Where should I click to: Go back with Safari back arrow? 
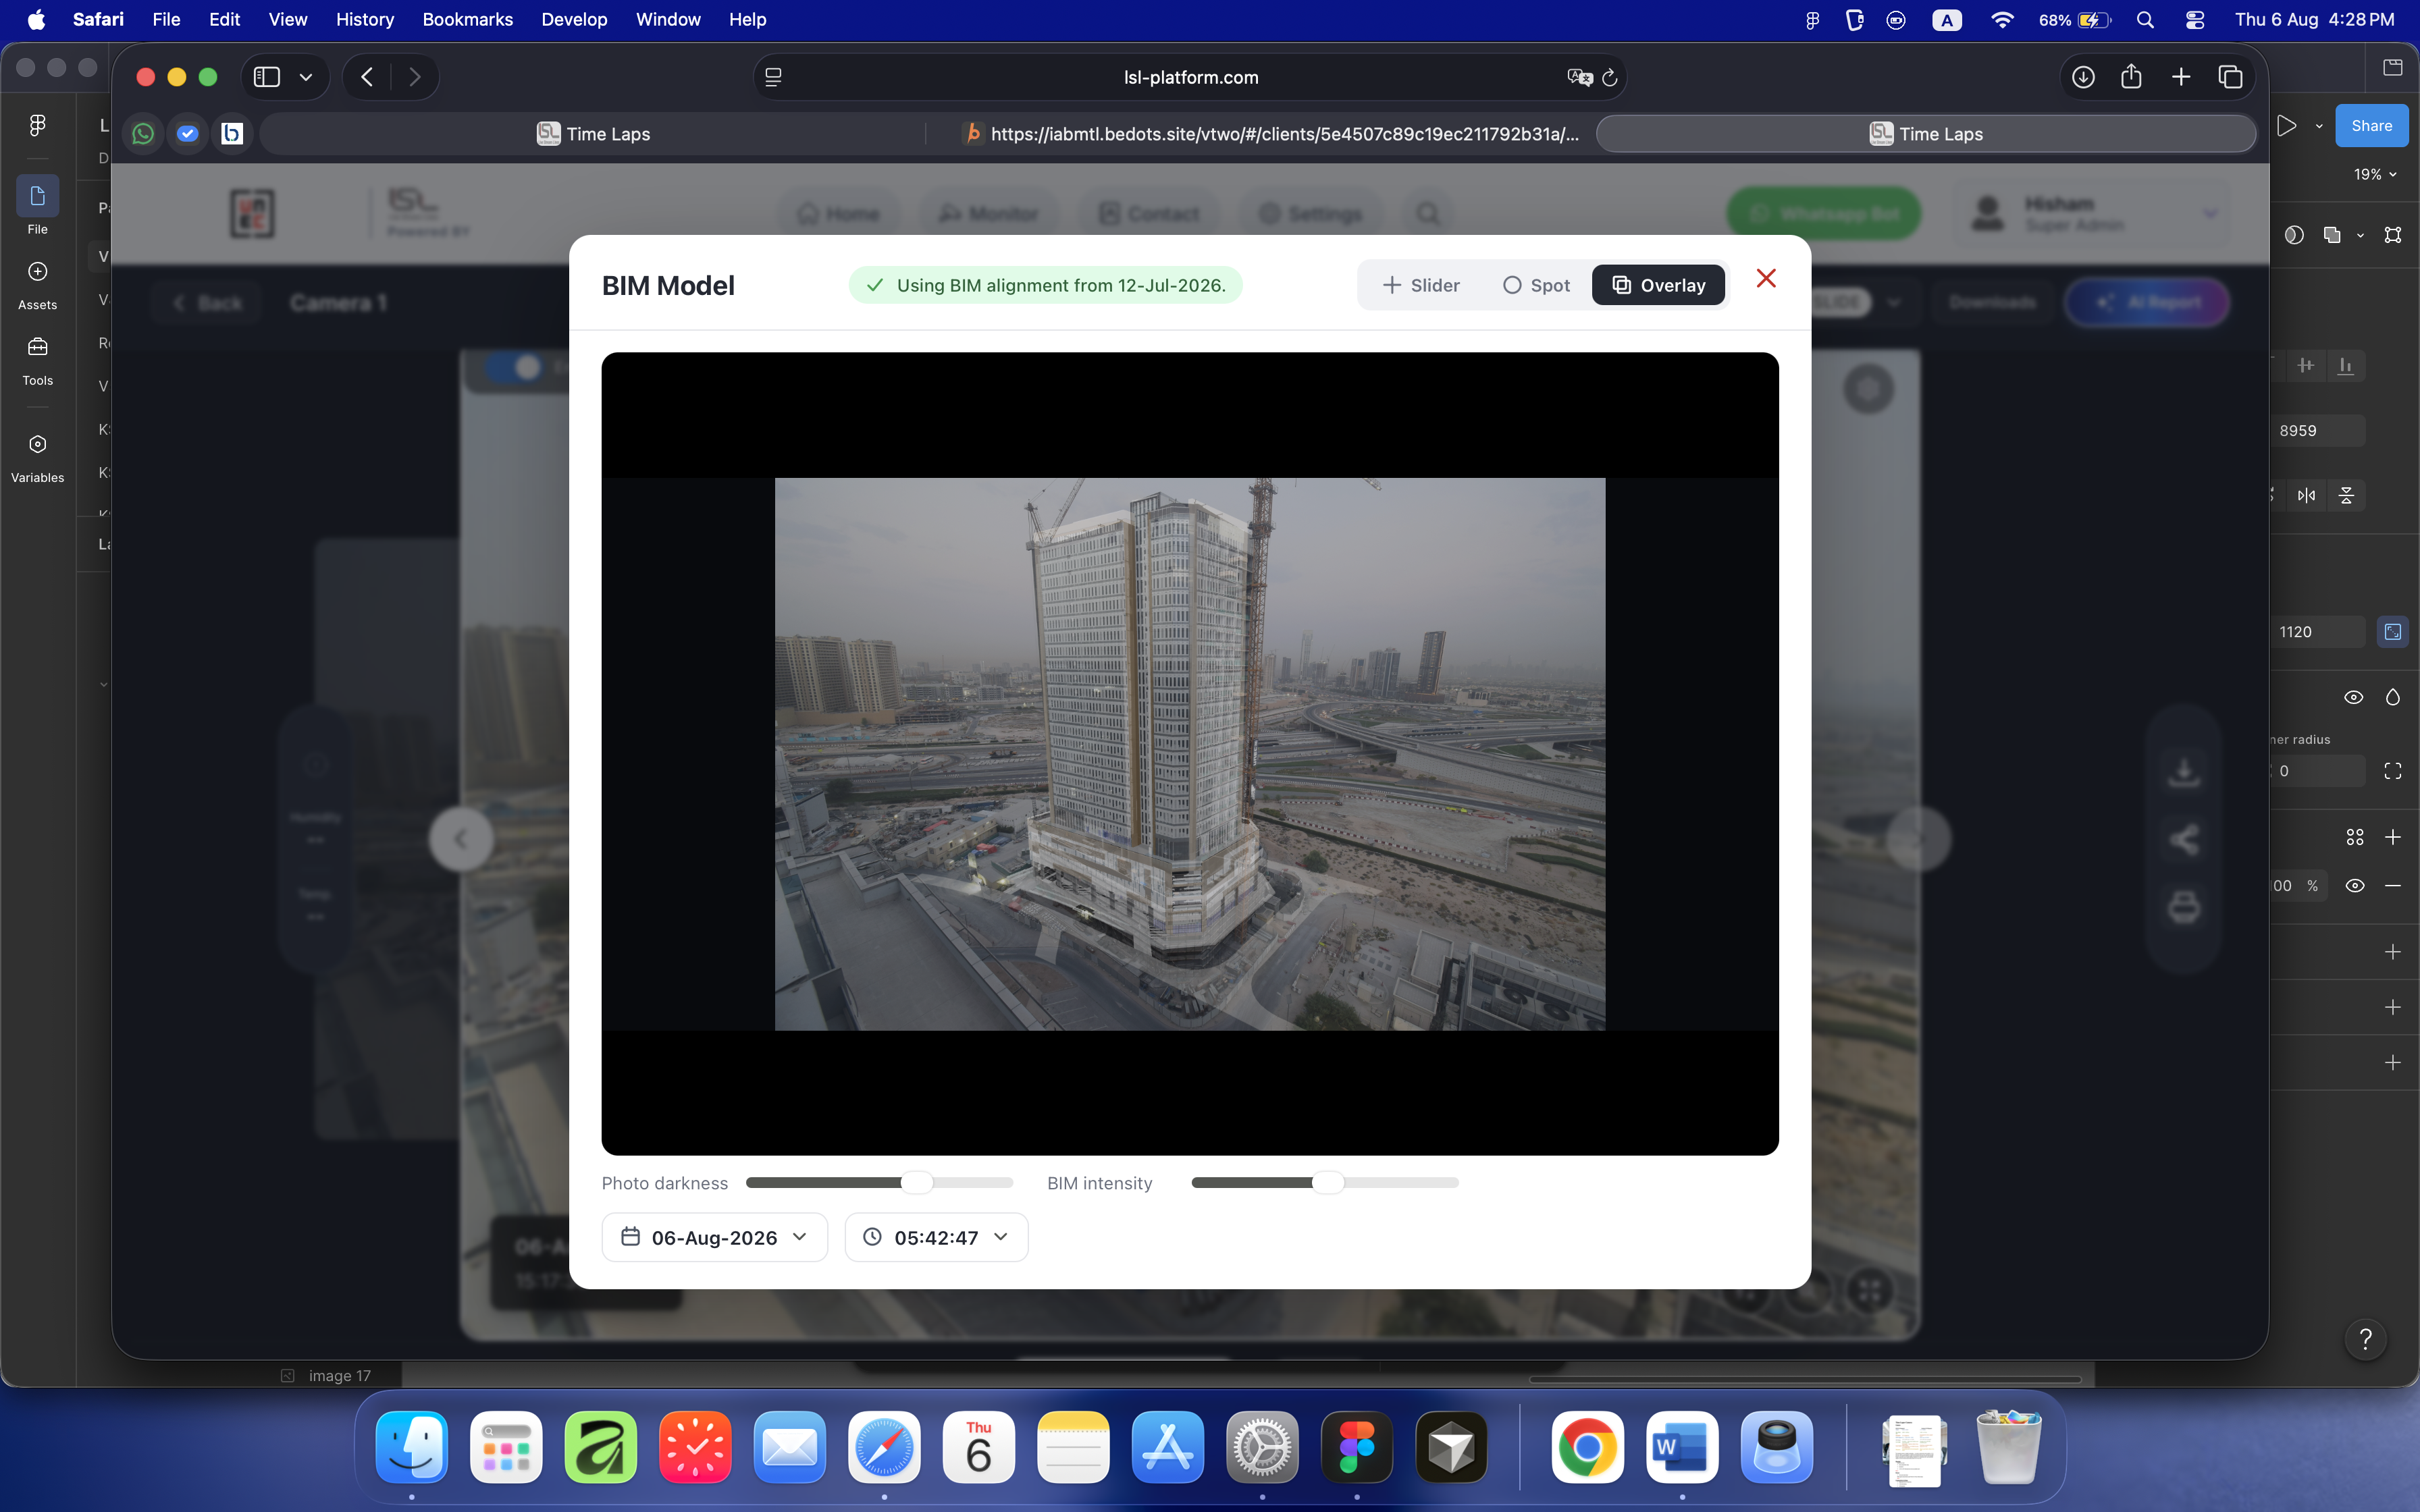[367, 77]
